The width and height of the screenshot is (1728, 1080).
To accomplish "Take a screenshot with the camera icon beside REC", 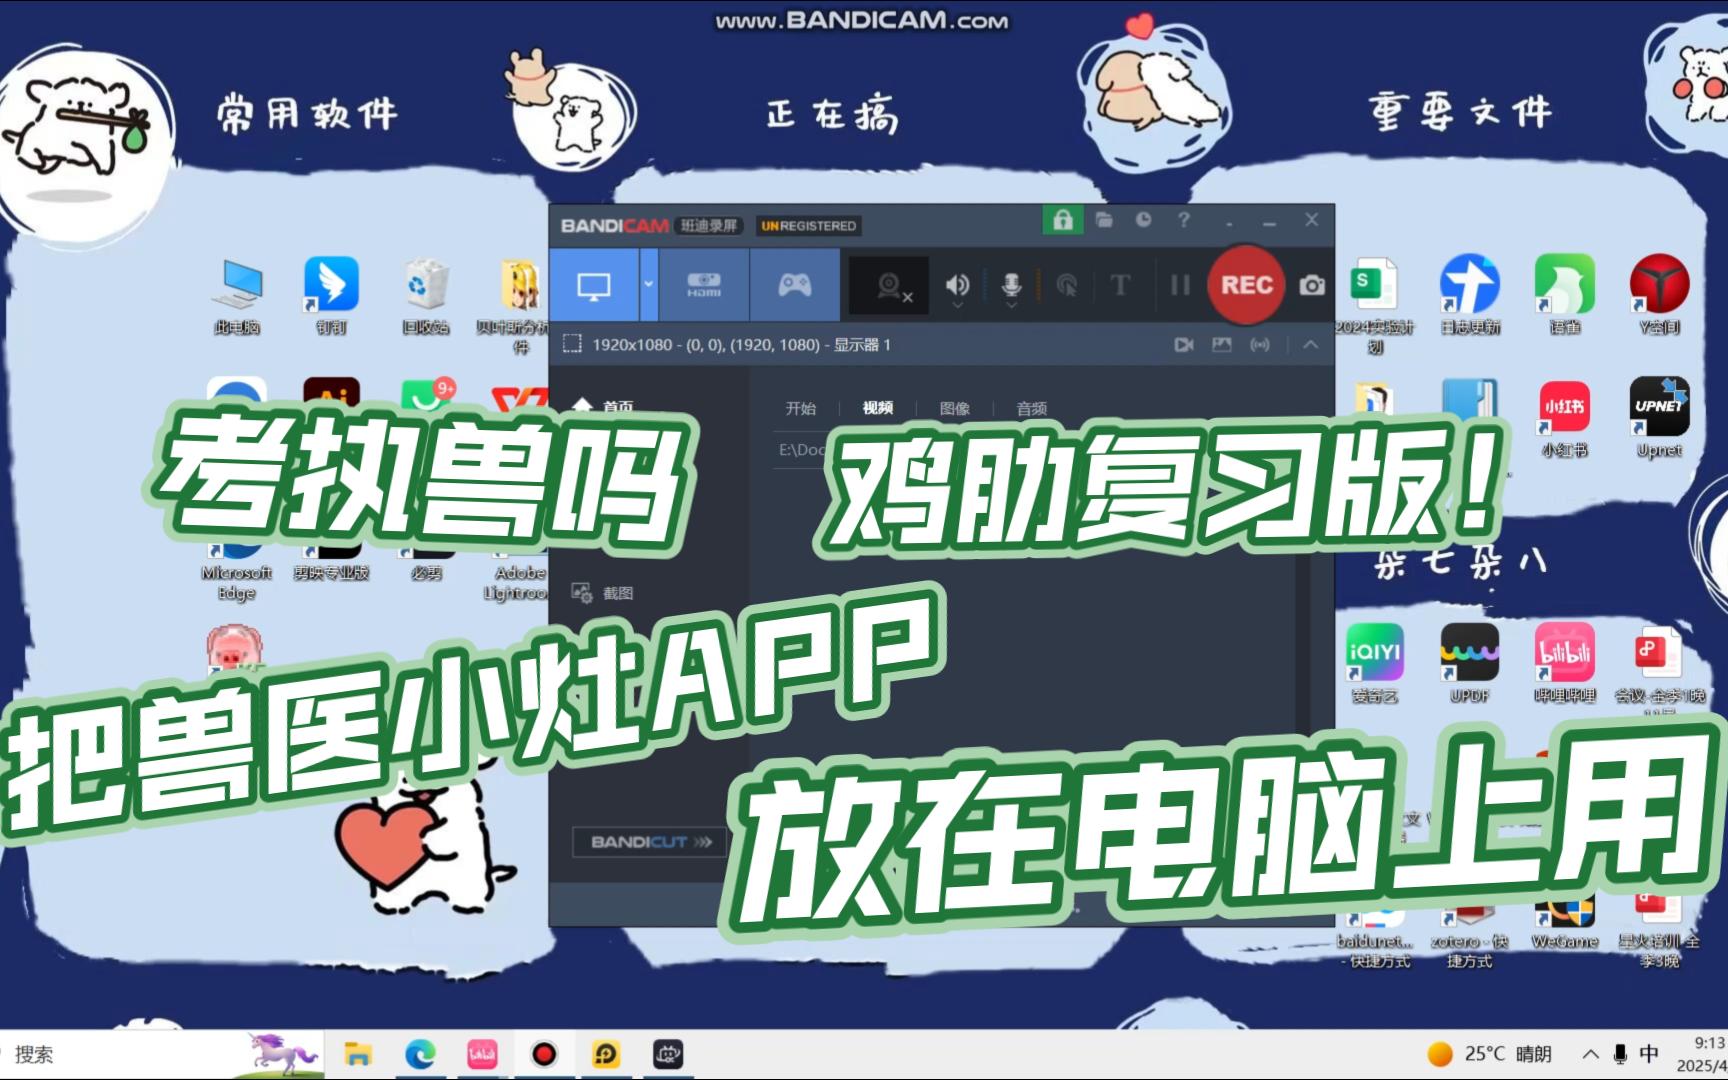I will 1312,285.
